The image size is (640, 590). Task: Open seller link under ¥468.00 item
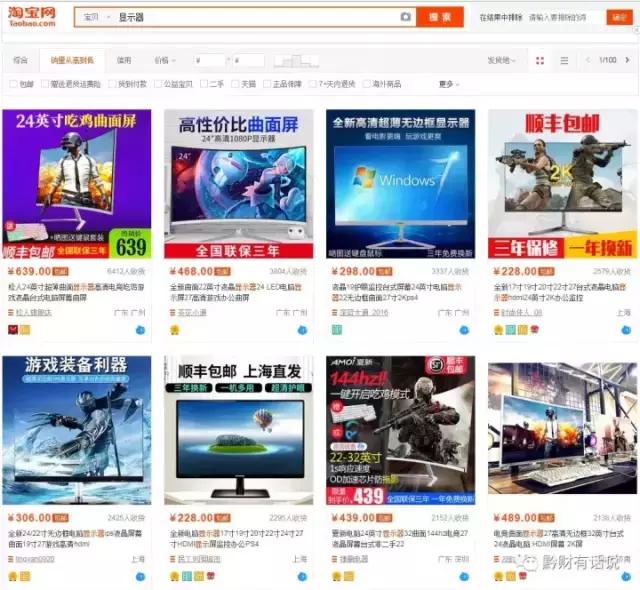point(192,313)
